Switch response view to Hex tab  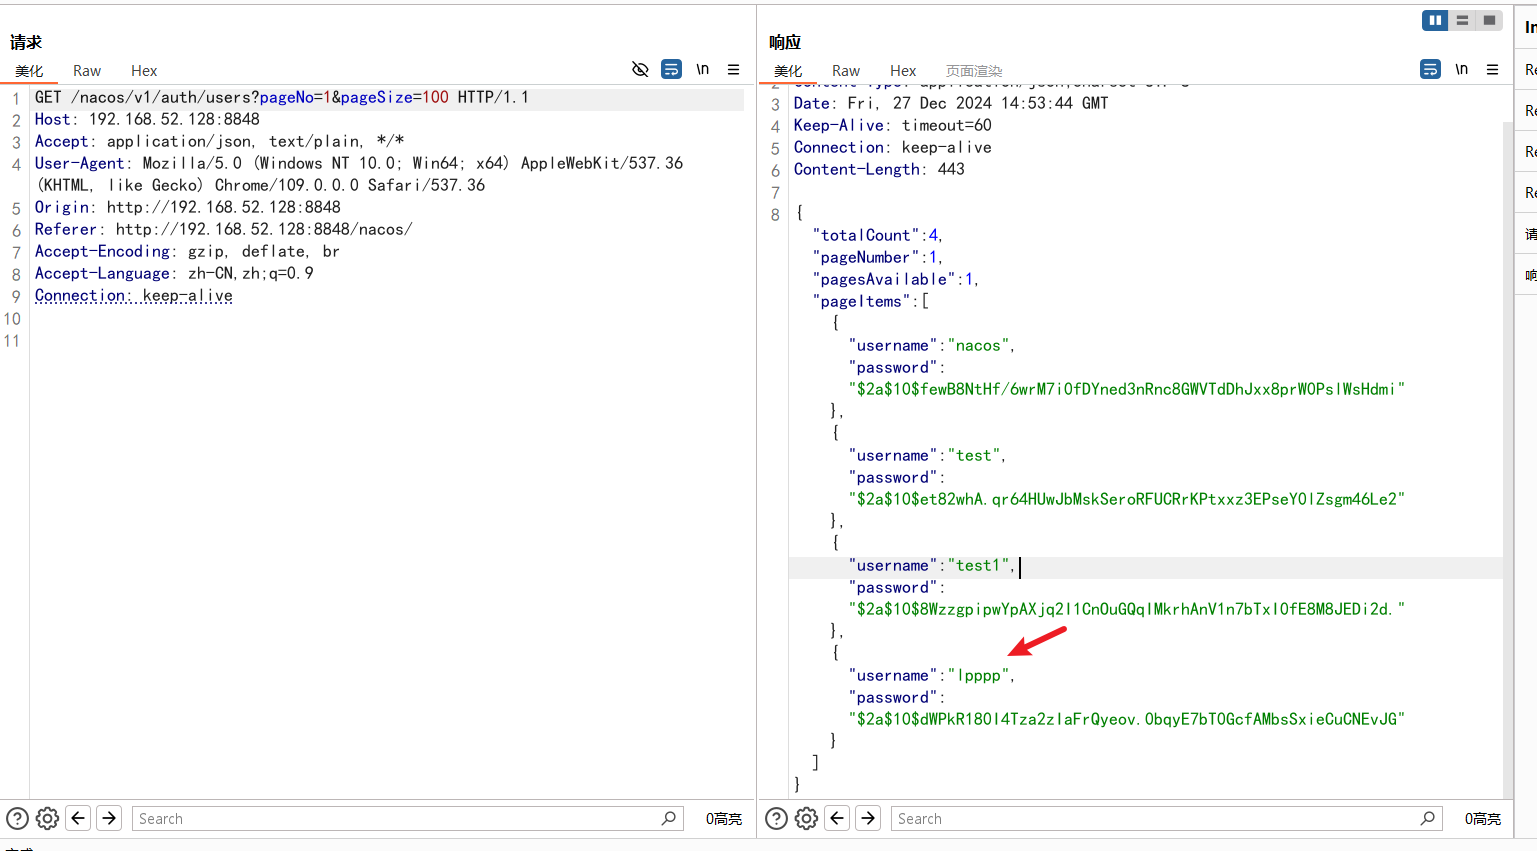click(903, 71)
